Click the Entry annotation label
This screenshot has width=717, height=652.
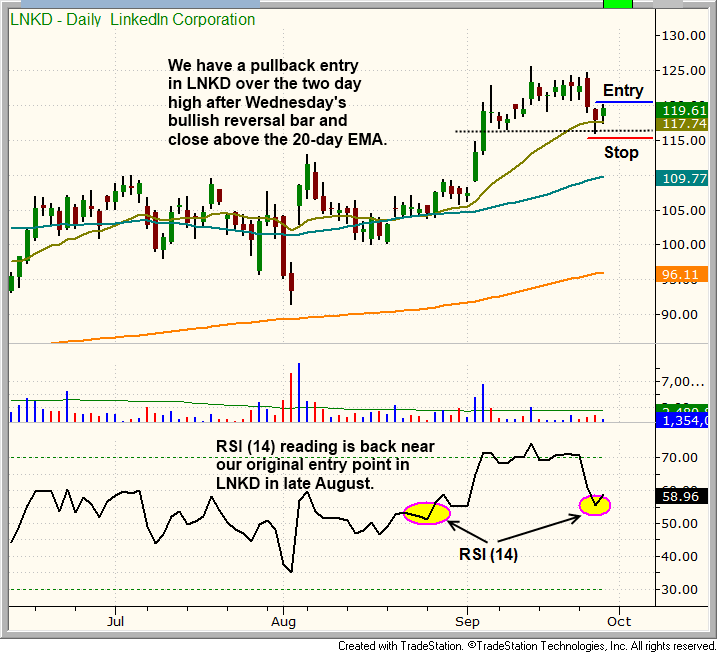(x=623, y=91)
